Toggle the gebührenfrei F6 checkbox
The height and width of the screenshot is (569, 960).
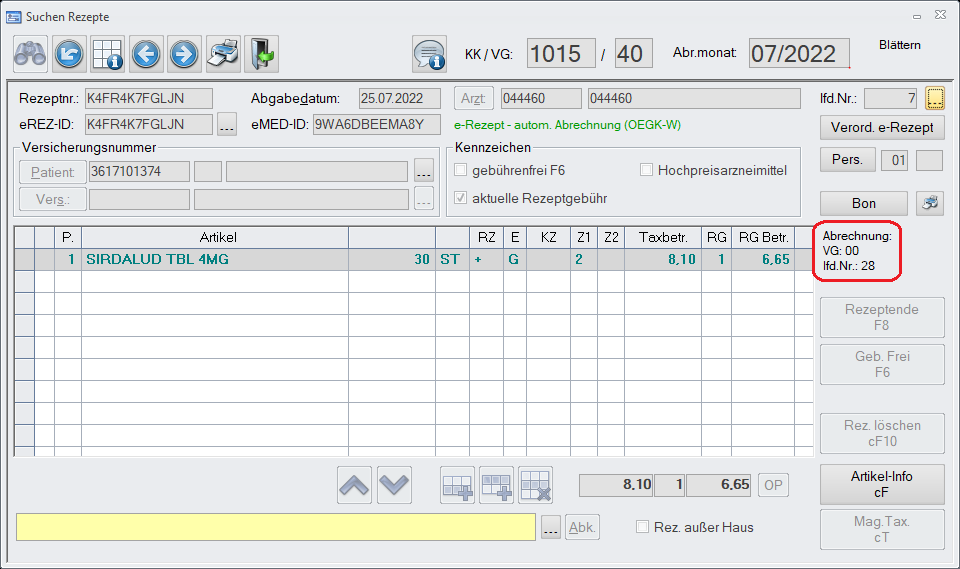(461, 171)
